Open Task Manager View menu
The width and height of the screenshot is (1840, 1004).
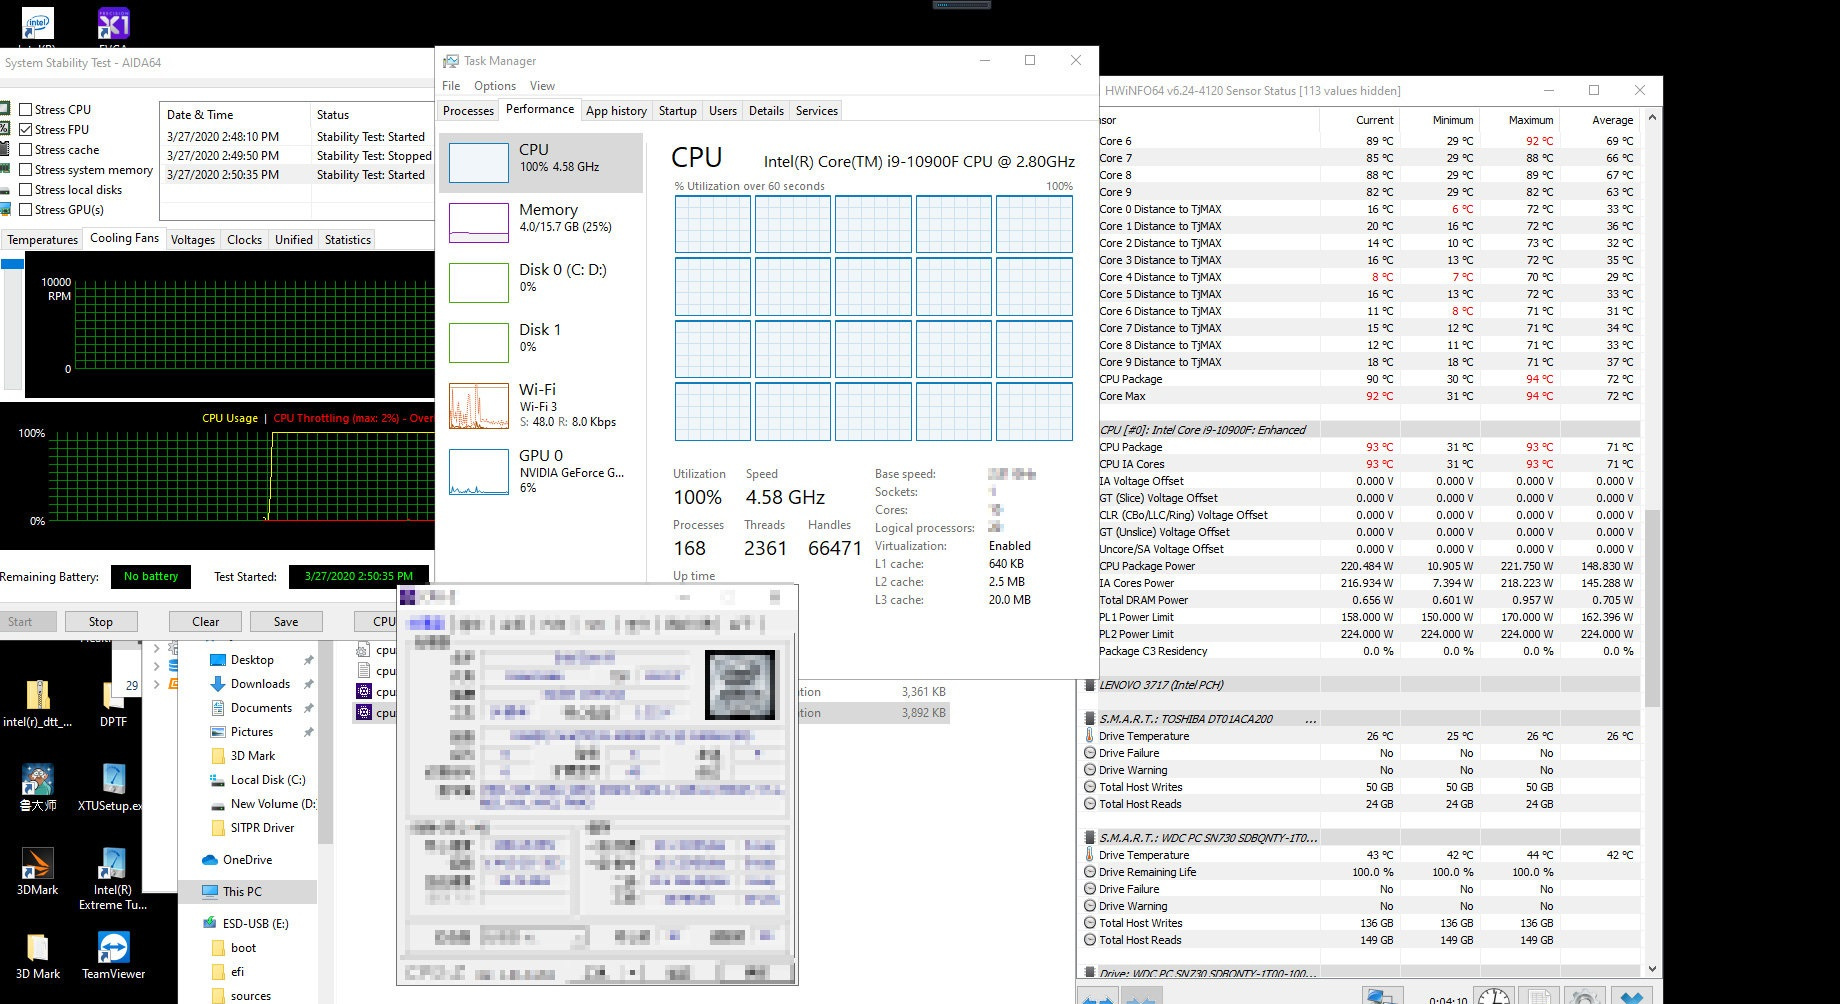(x=542, y=86)
